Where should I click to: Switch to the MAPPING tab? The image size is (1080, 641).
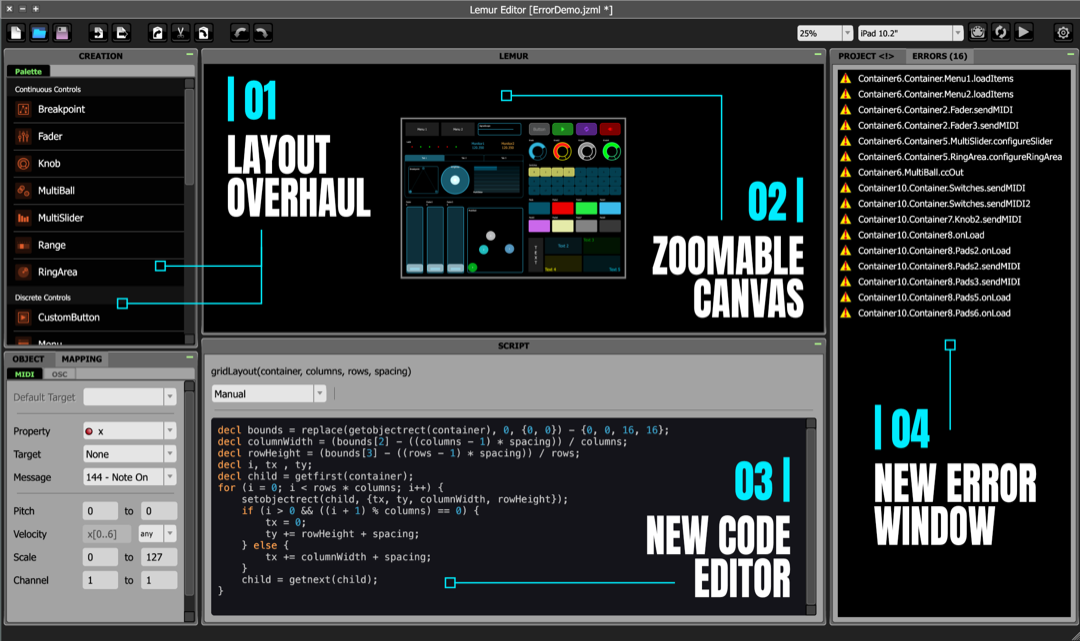[81, 359]
